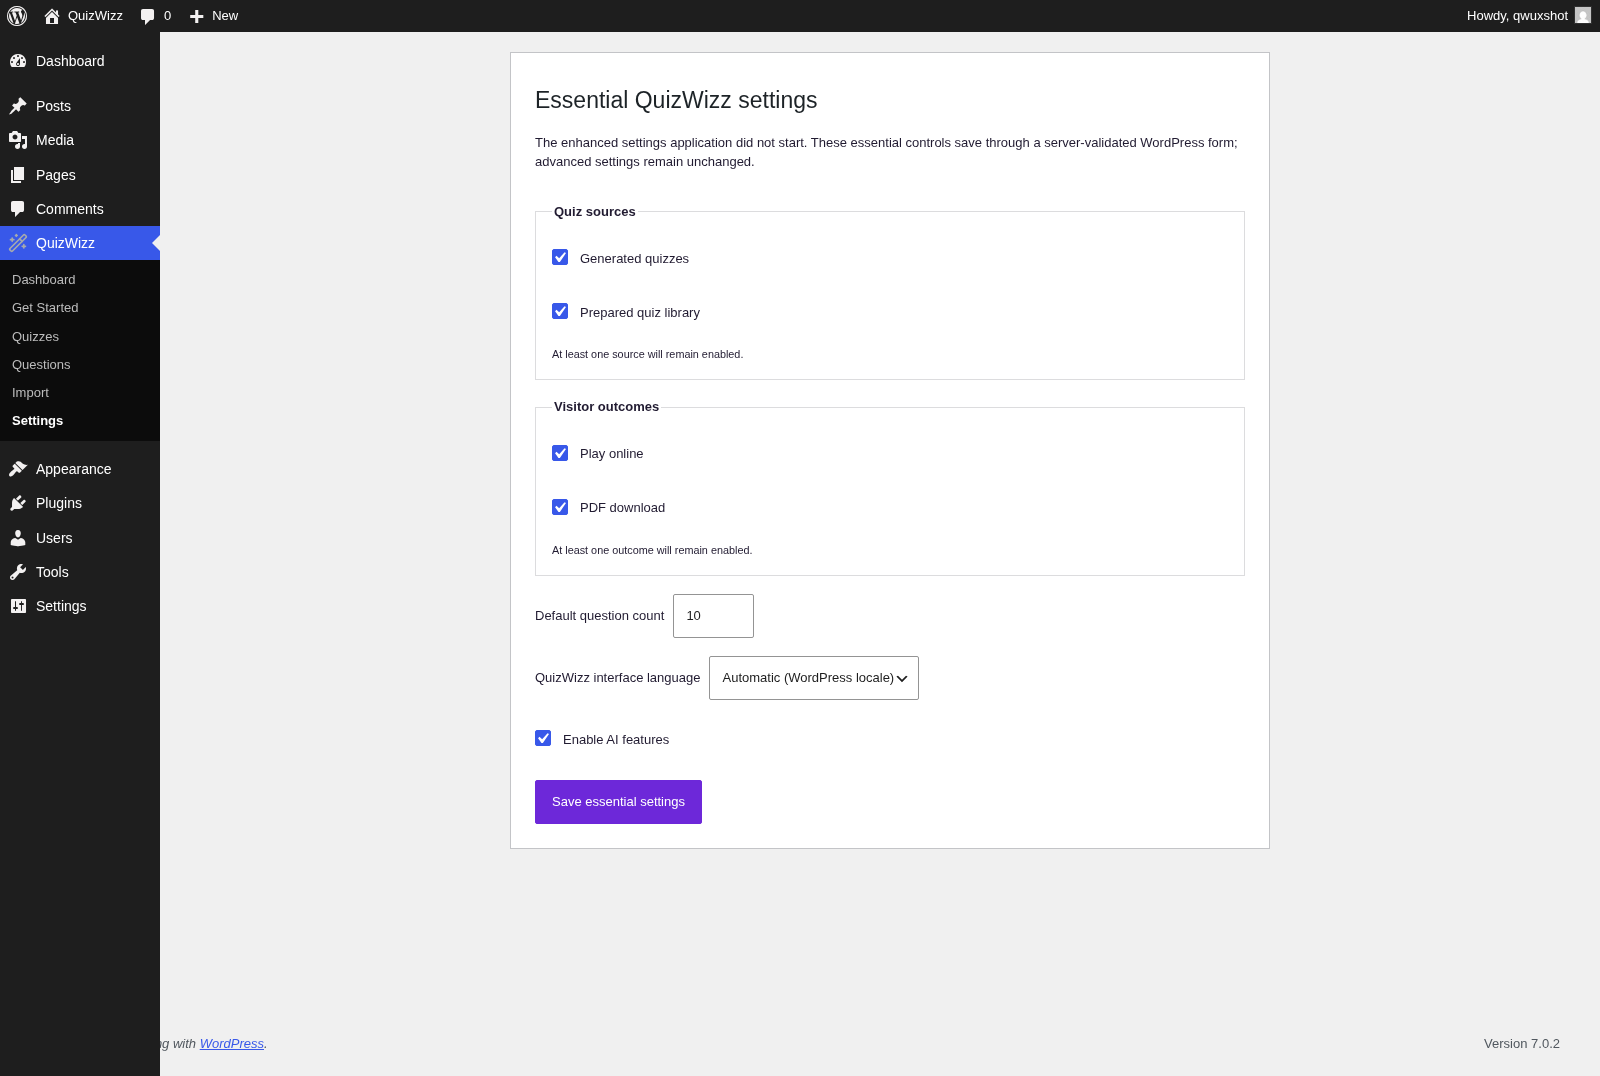Open the Import submenu item
This screenshot has height=1076, width=1600.
pyautogui.click(x=31, y=393)
